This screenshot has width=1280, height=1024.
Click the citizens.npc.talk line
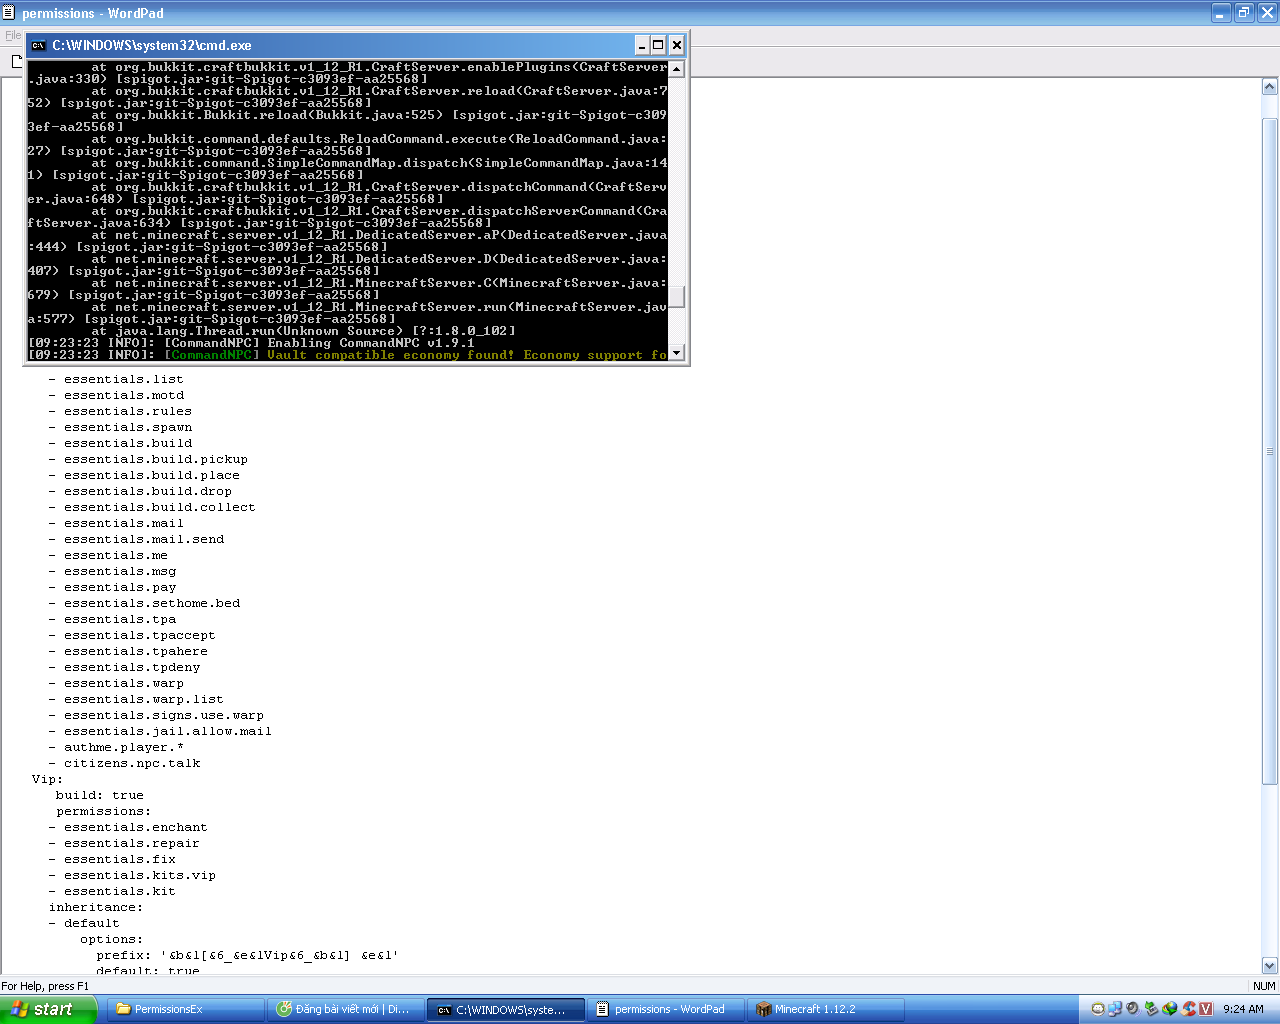tap(124, 763)
